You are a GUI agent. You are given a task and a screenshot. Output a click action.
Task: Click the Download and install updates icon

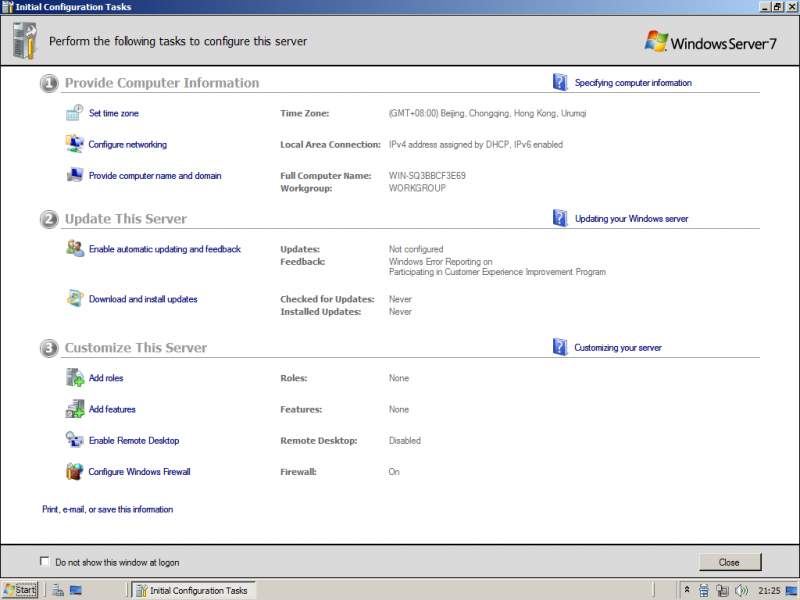coord(75,298)
